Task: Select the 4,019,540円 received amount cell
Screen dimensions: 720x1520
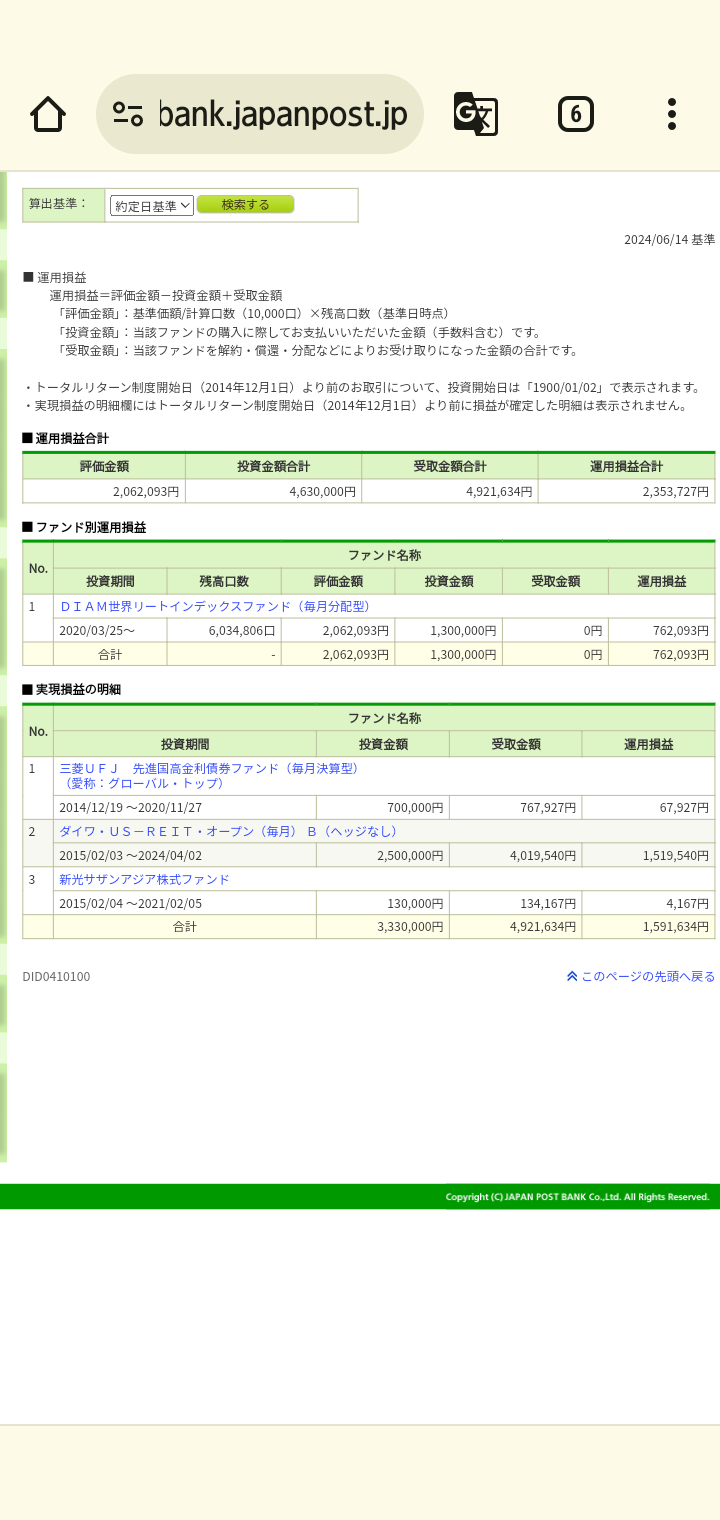Action: tap(516, 855)
